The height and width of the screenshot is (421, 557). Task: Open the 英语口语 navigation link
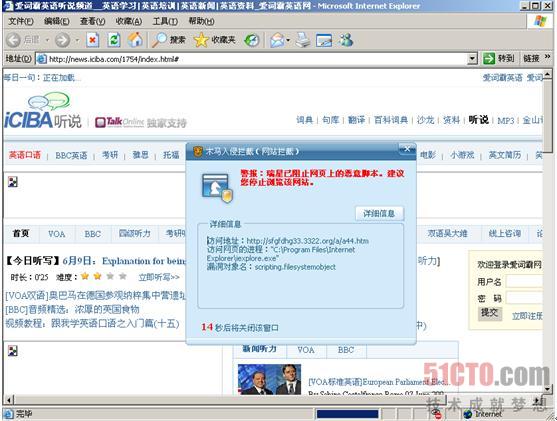point(25,155)
